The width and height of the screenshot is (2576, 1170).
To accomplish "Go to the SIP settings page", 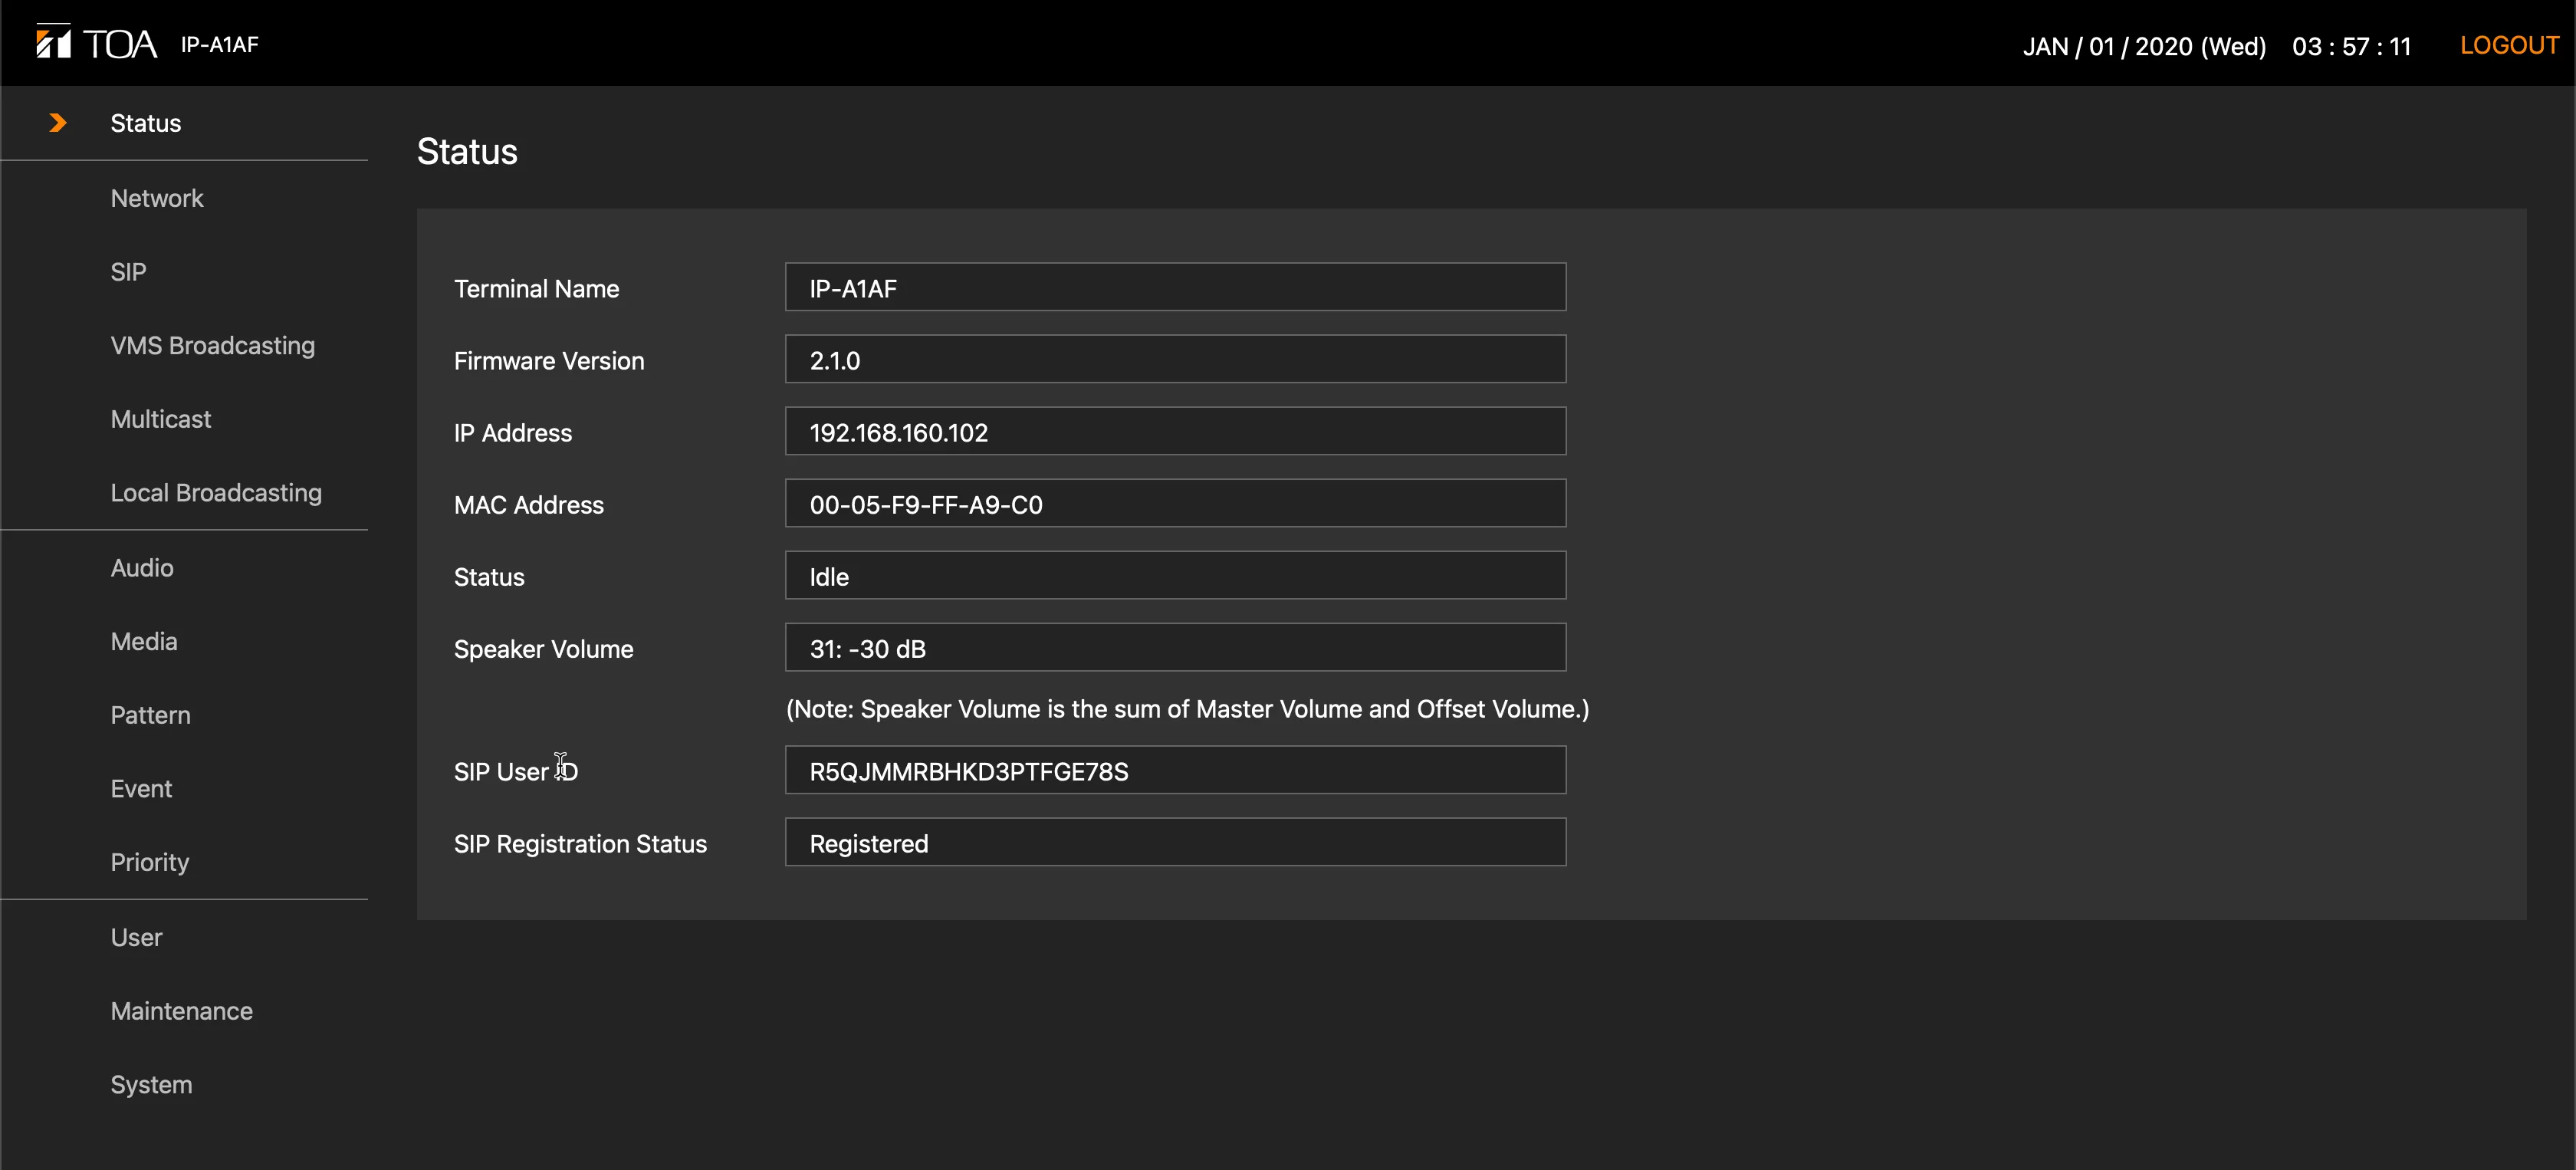I will click(x=128, y=272).
